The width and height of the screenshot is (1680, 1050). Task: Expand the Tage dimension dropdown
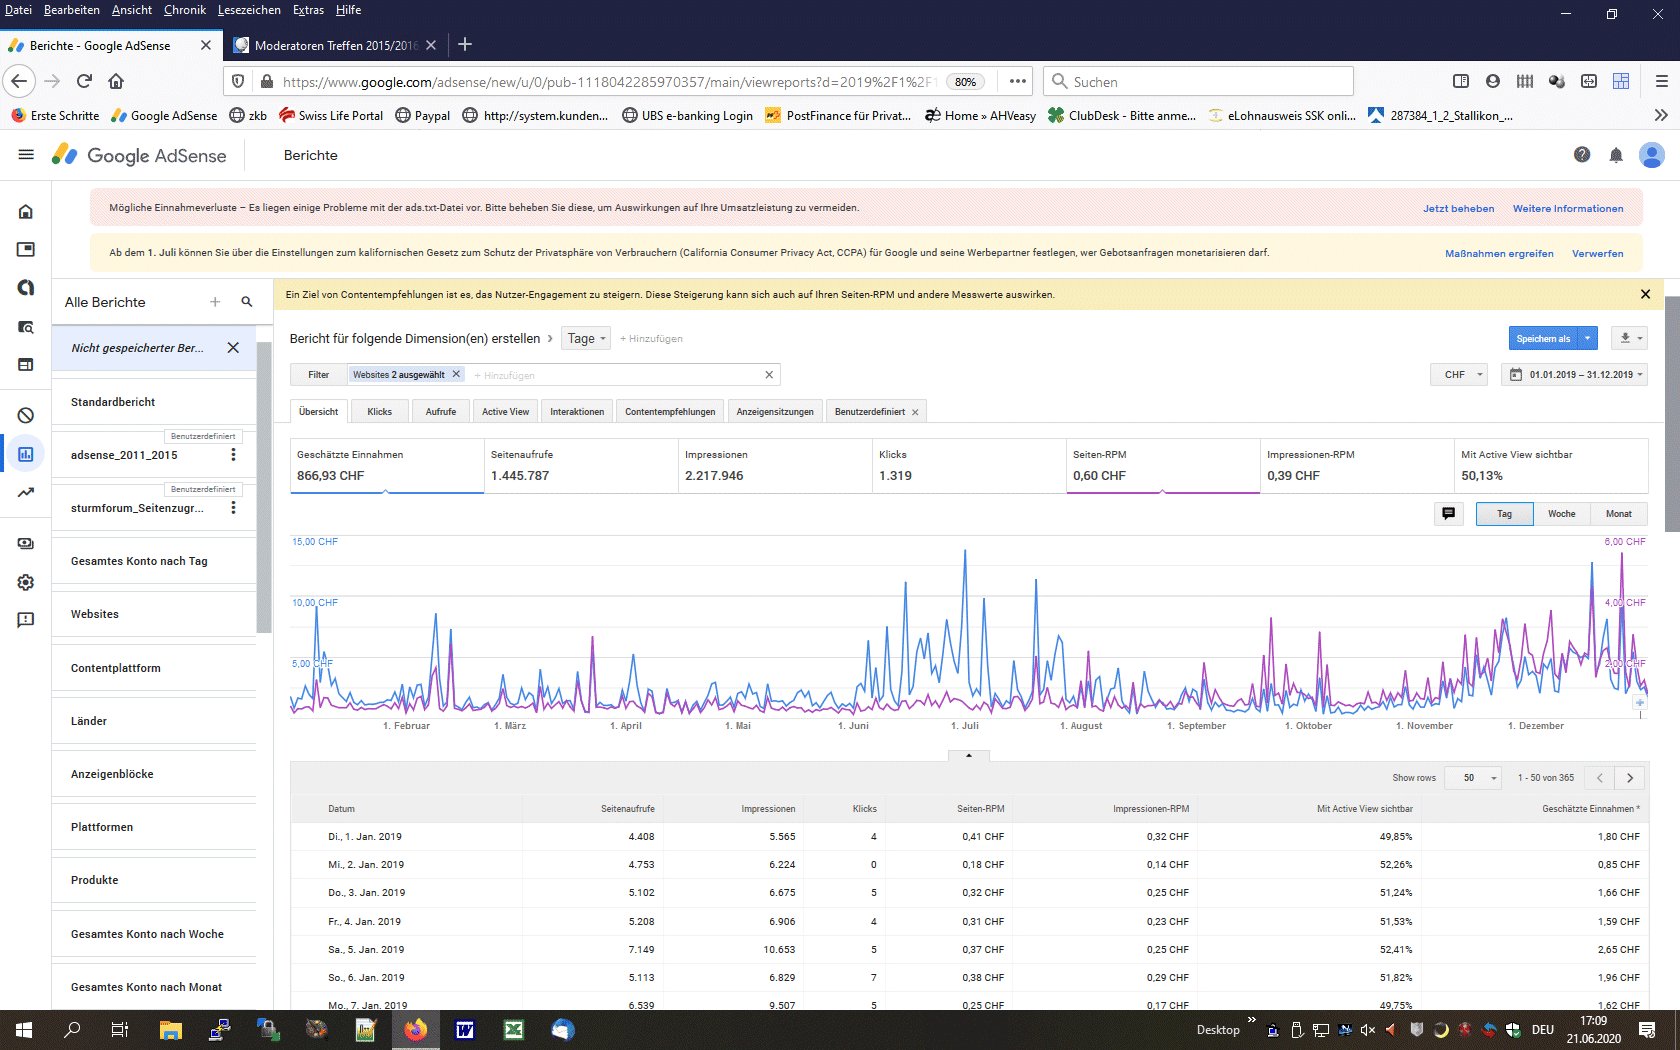point(586,339)
